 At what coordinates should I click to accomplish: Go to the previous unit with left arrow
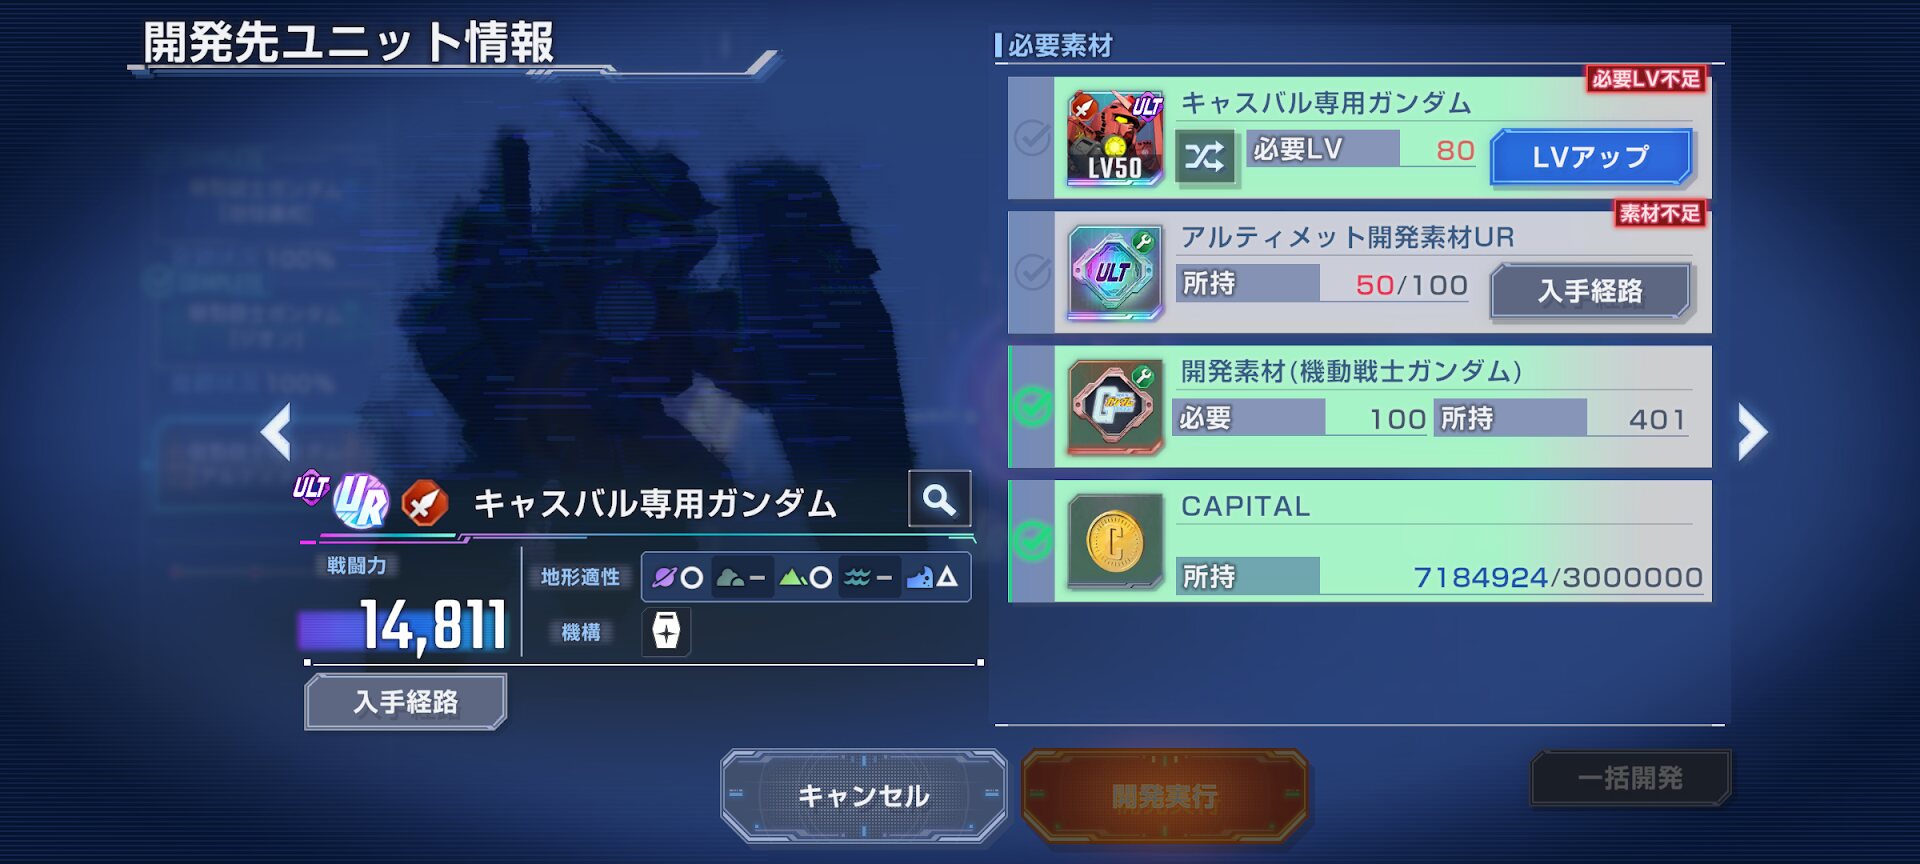pos(276,432)
